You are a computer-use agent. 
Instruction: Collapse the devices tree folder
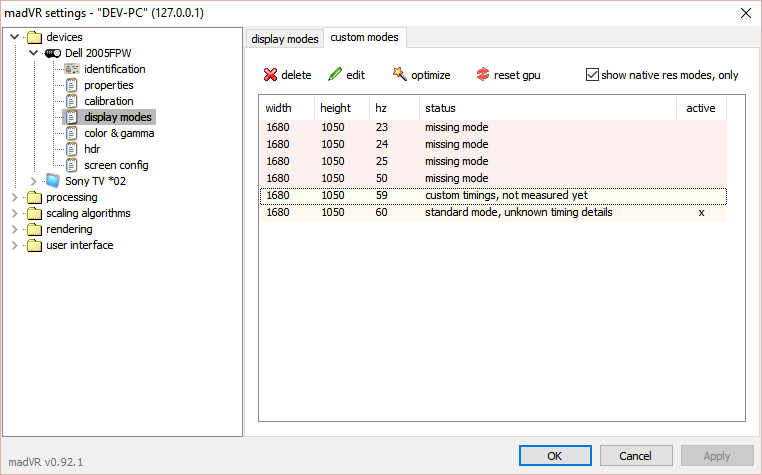coord(14,37)
